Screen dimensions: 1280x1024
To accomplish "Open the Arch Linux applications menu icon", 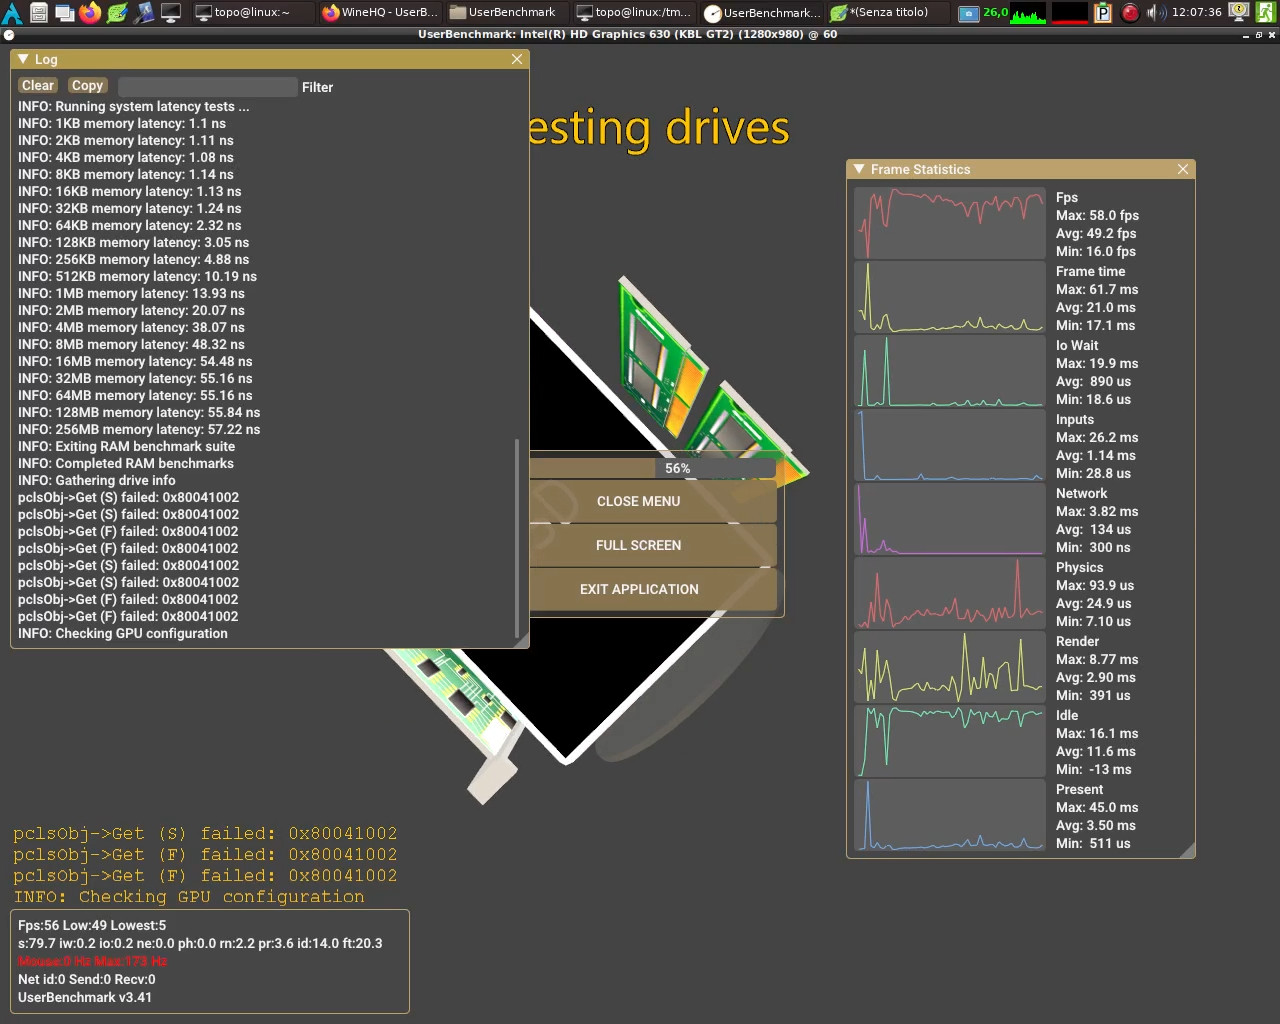I will coord(12,12).
